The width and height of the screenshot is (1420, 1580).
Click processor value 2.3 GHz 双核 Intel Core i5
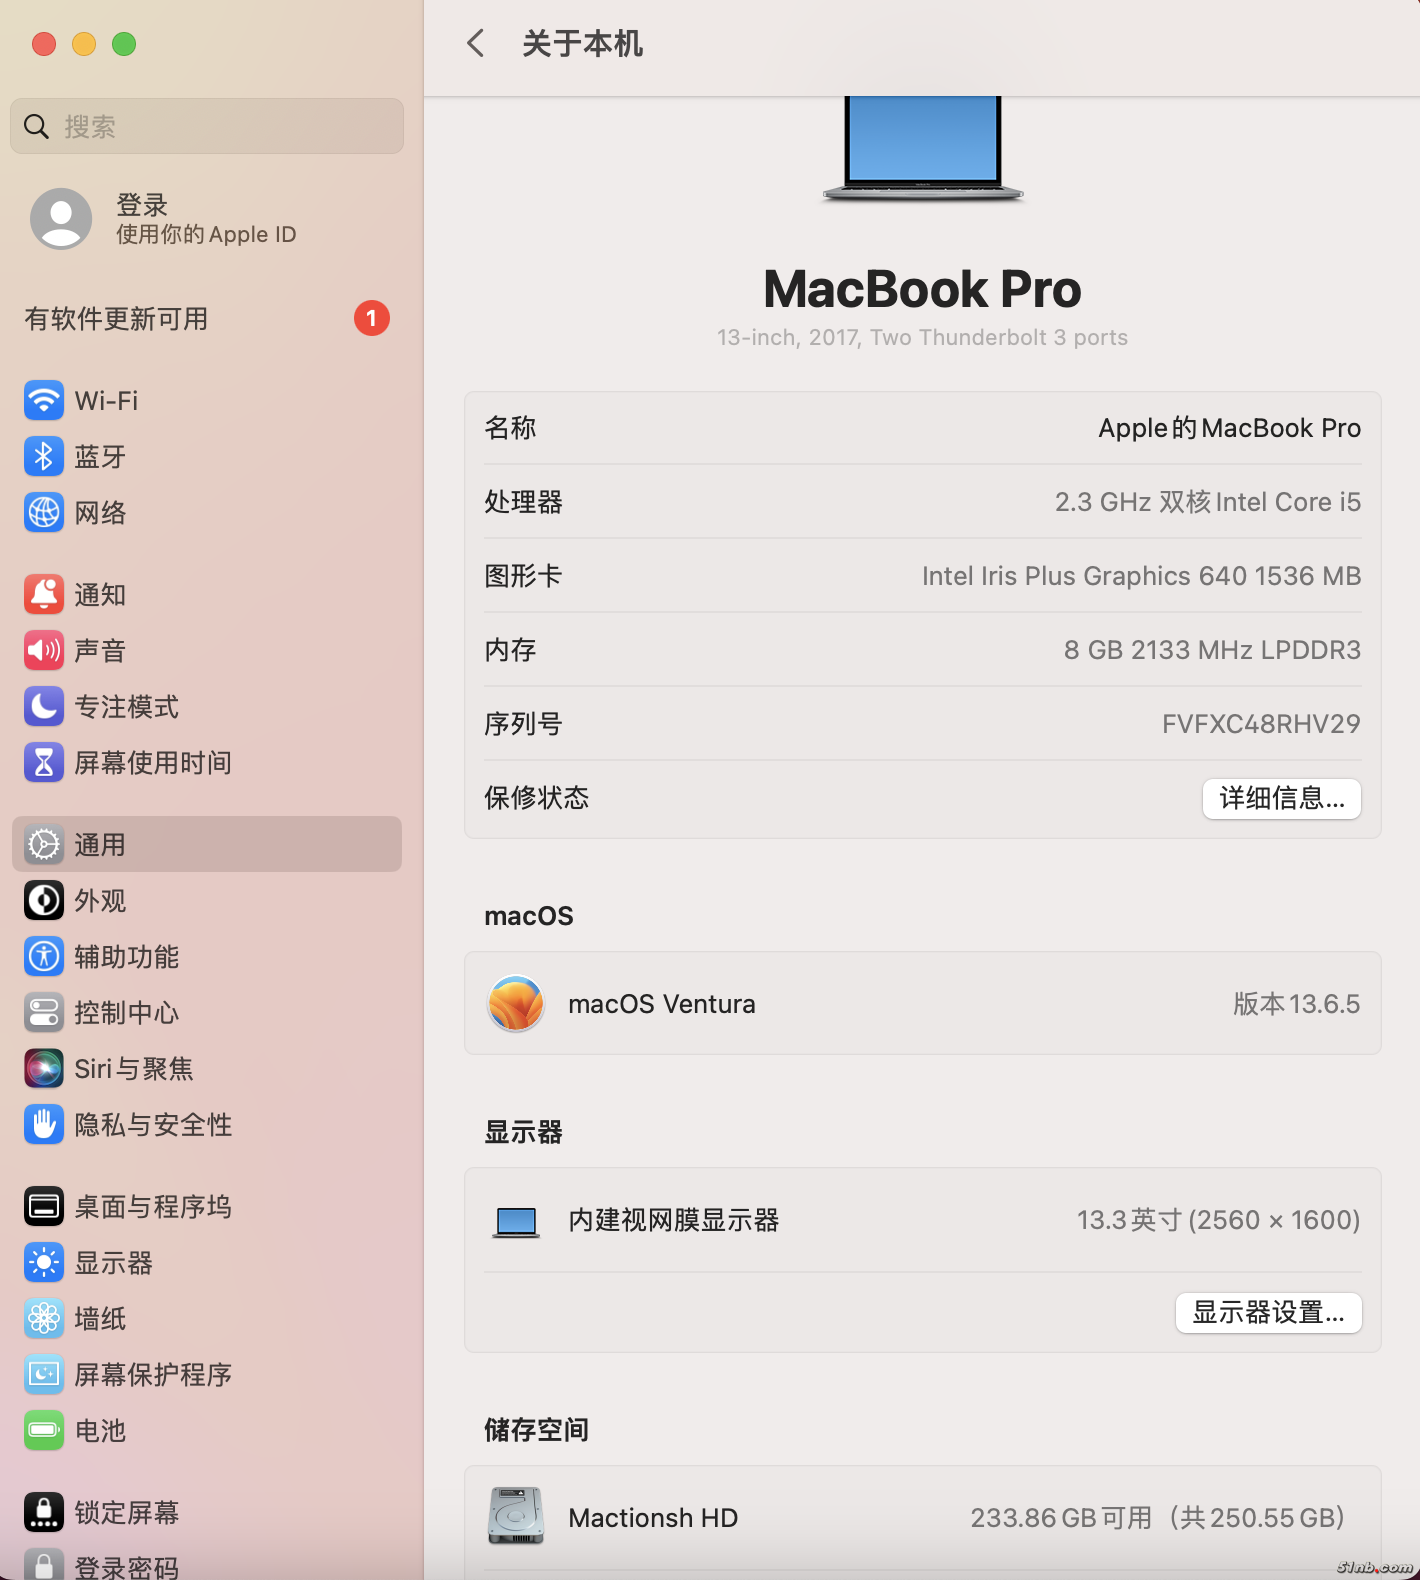pos(1208,502)
